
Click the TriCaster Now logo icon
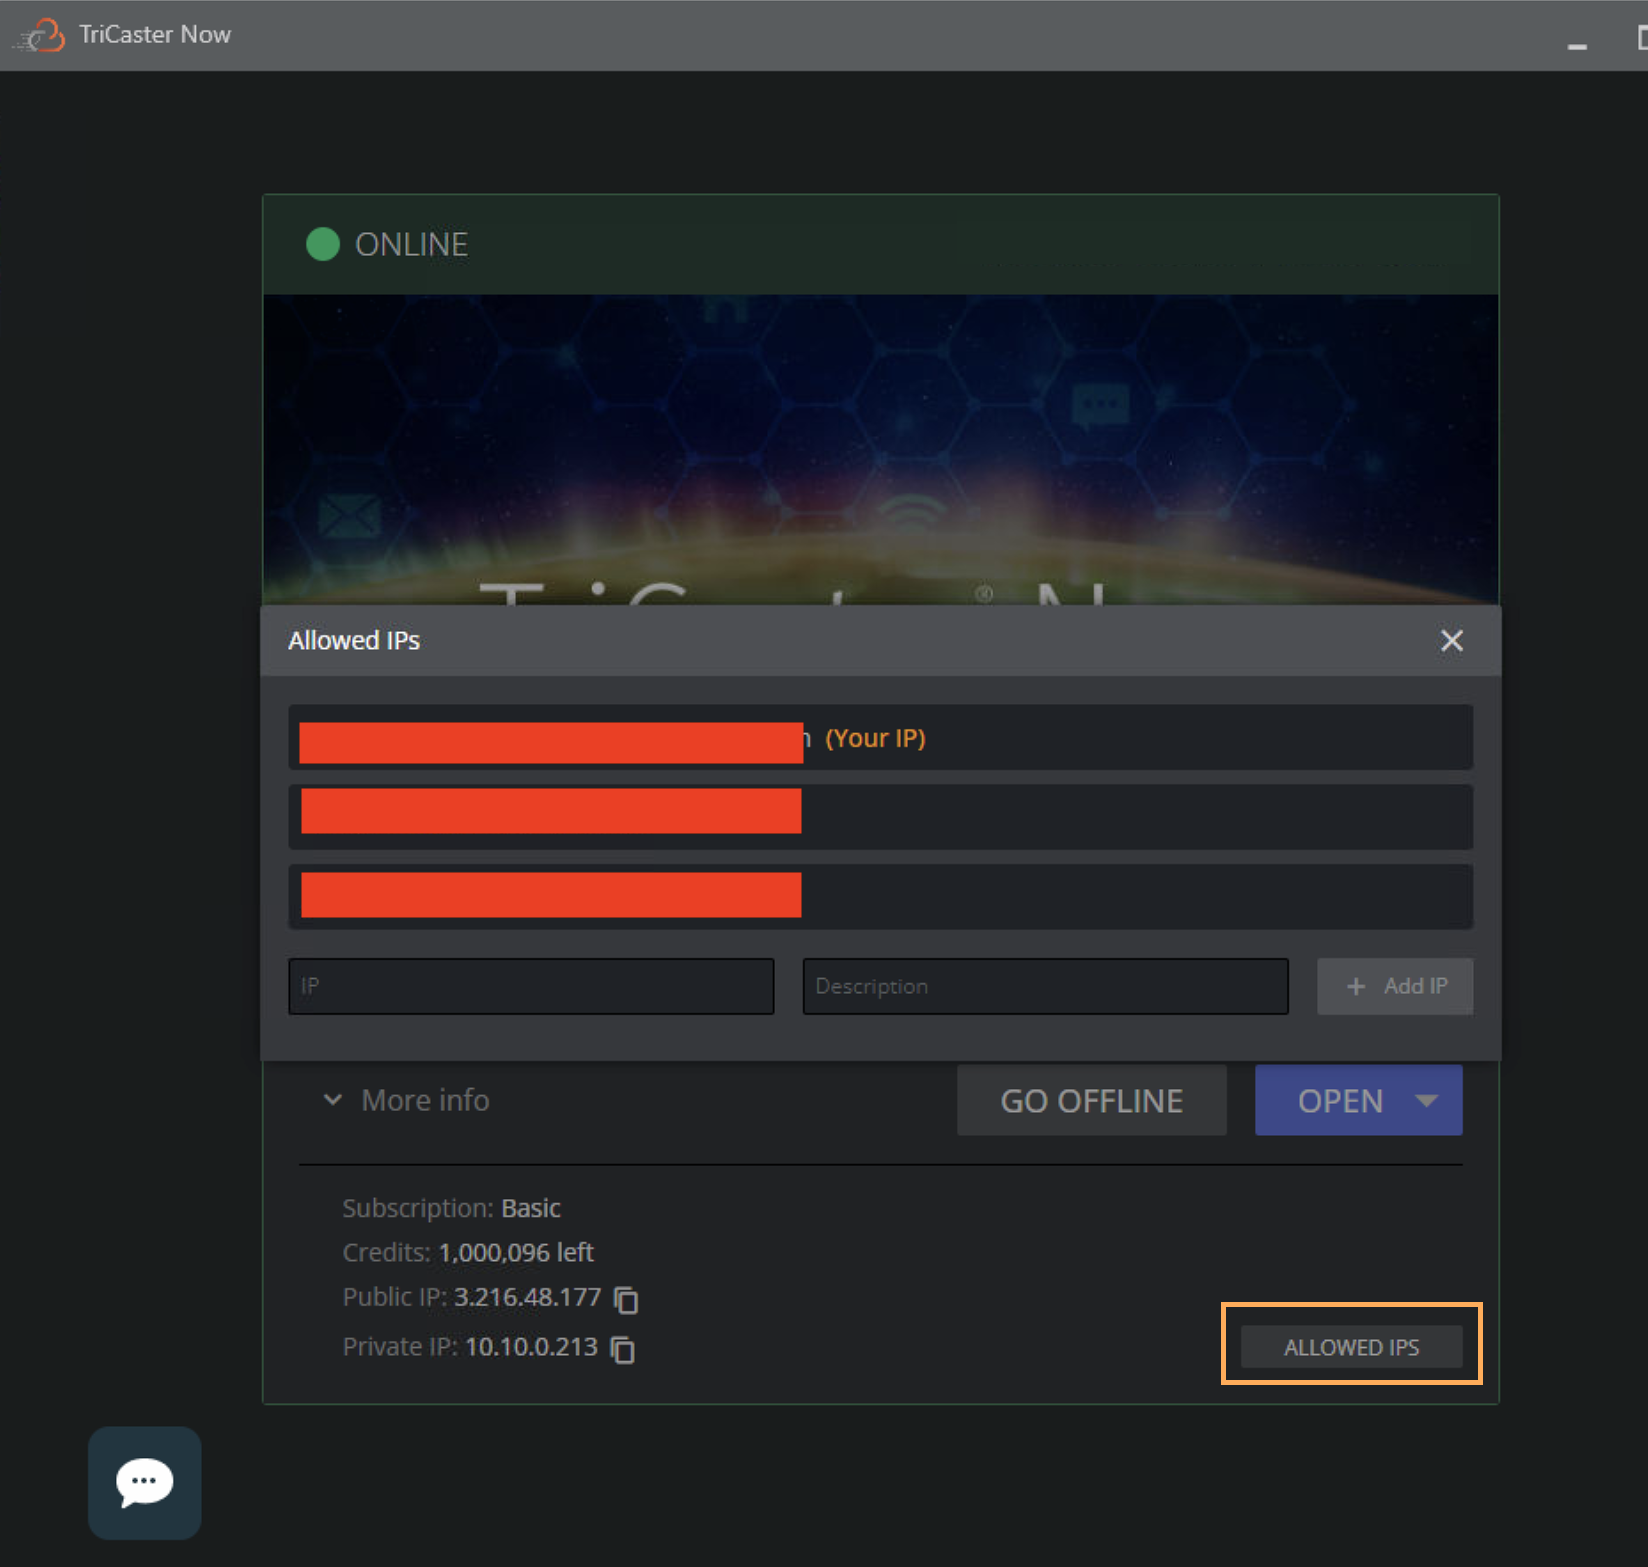point(40,35)
